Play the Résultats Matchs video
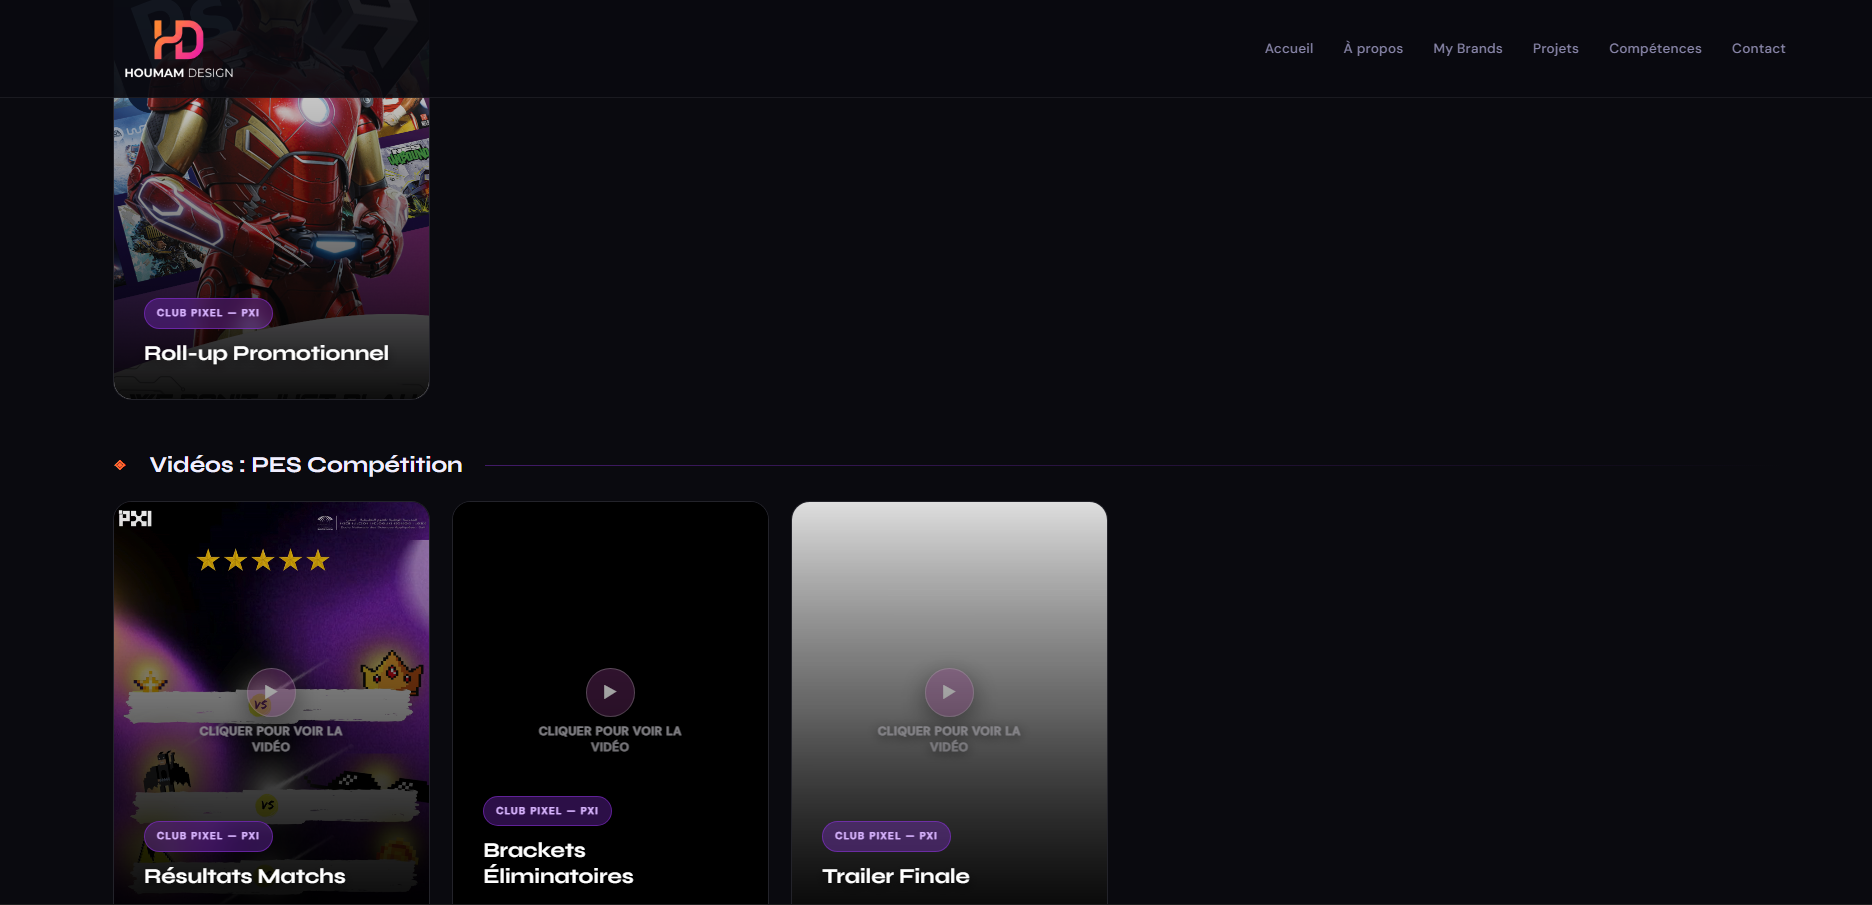Viewport: 1872px width, 905px height. [x=271, y=692]
